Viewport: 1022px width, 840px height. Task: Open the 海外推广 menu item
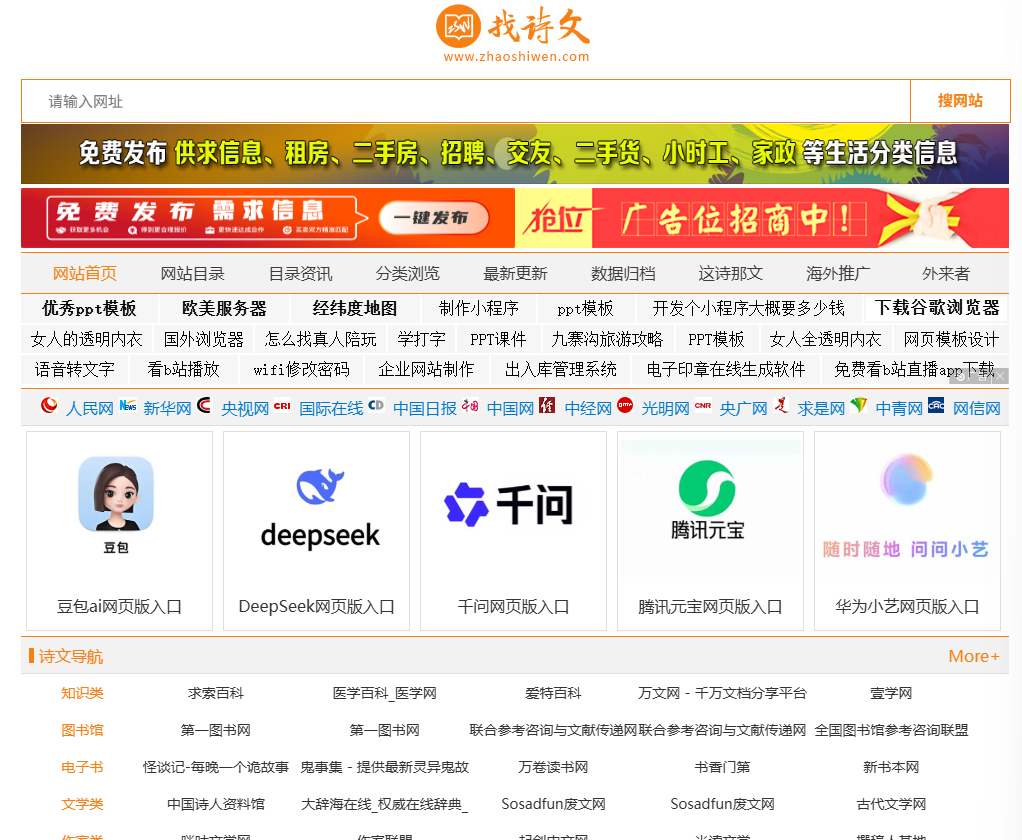837,272
